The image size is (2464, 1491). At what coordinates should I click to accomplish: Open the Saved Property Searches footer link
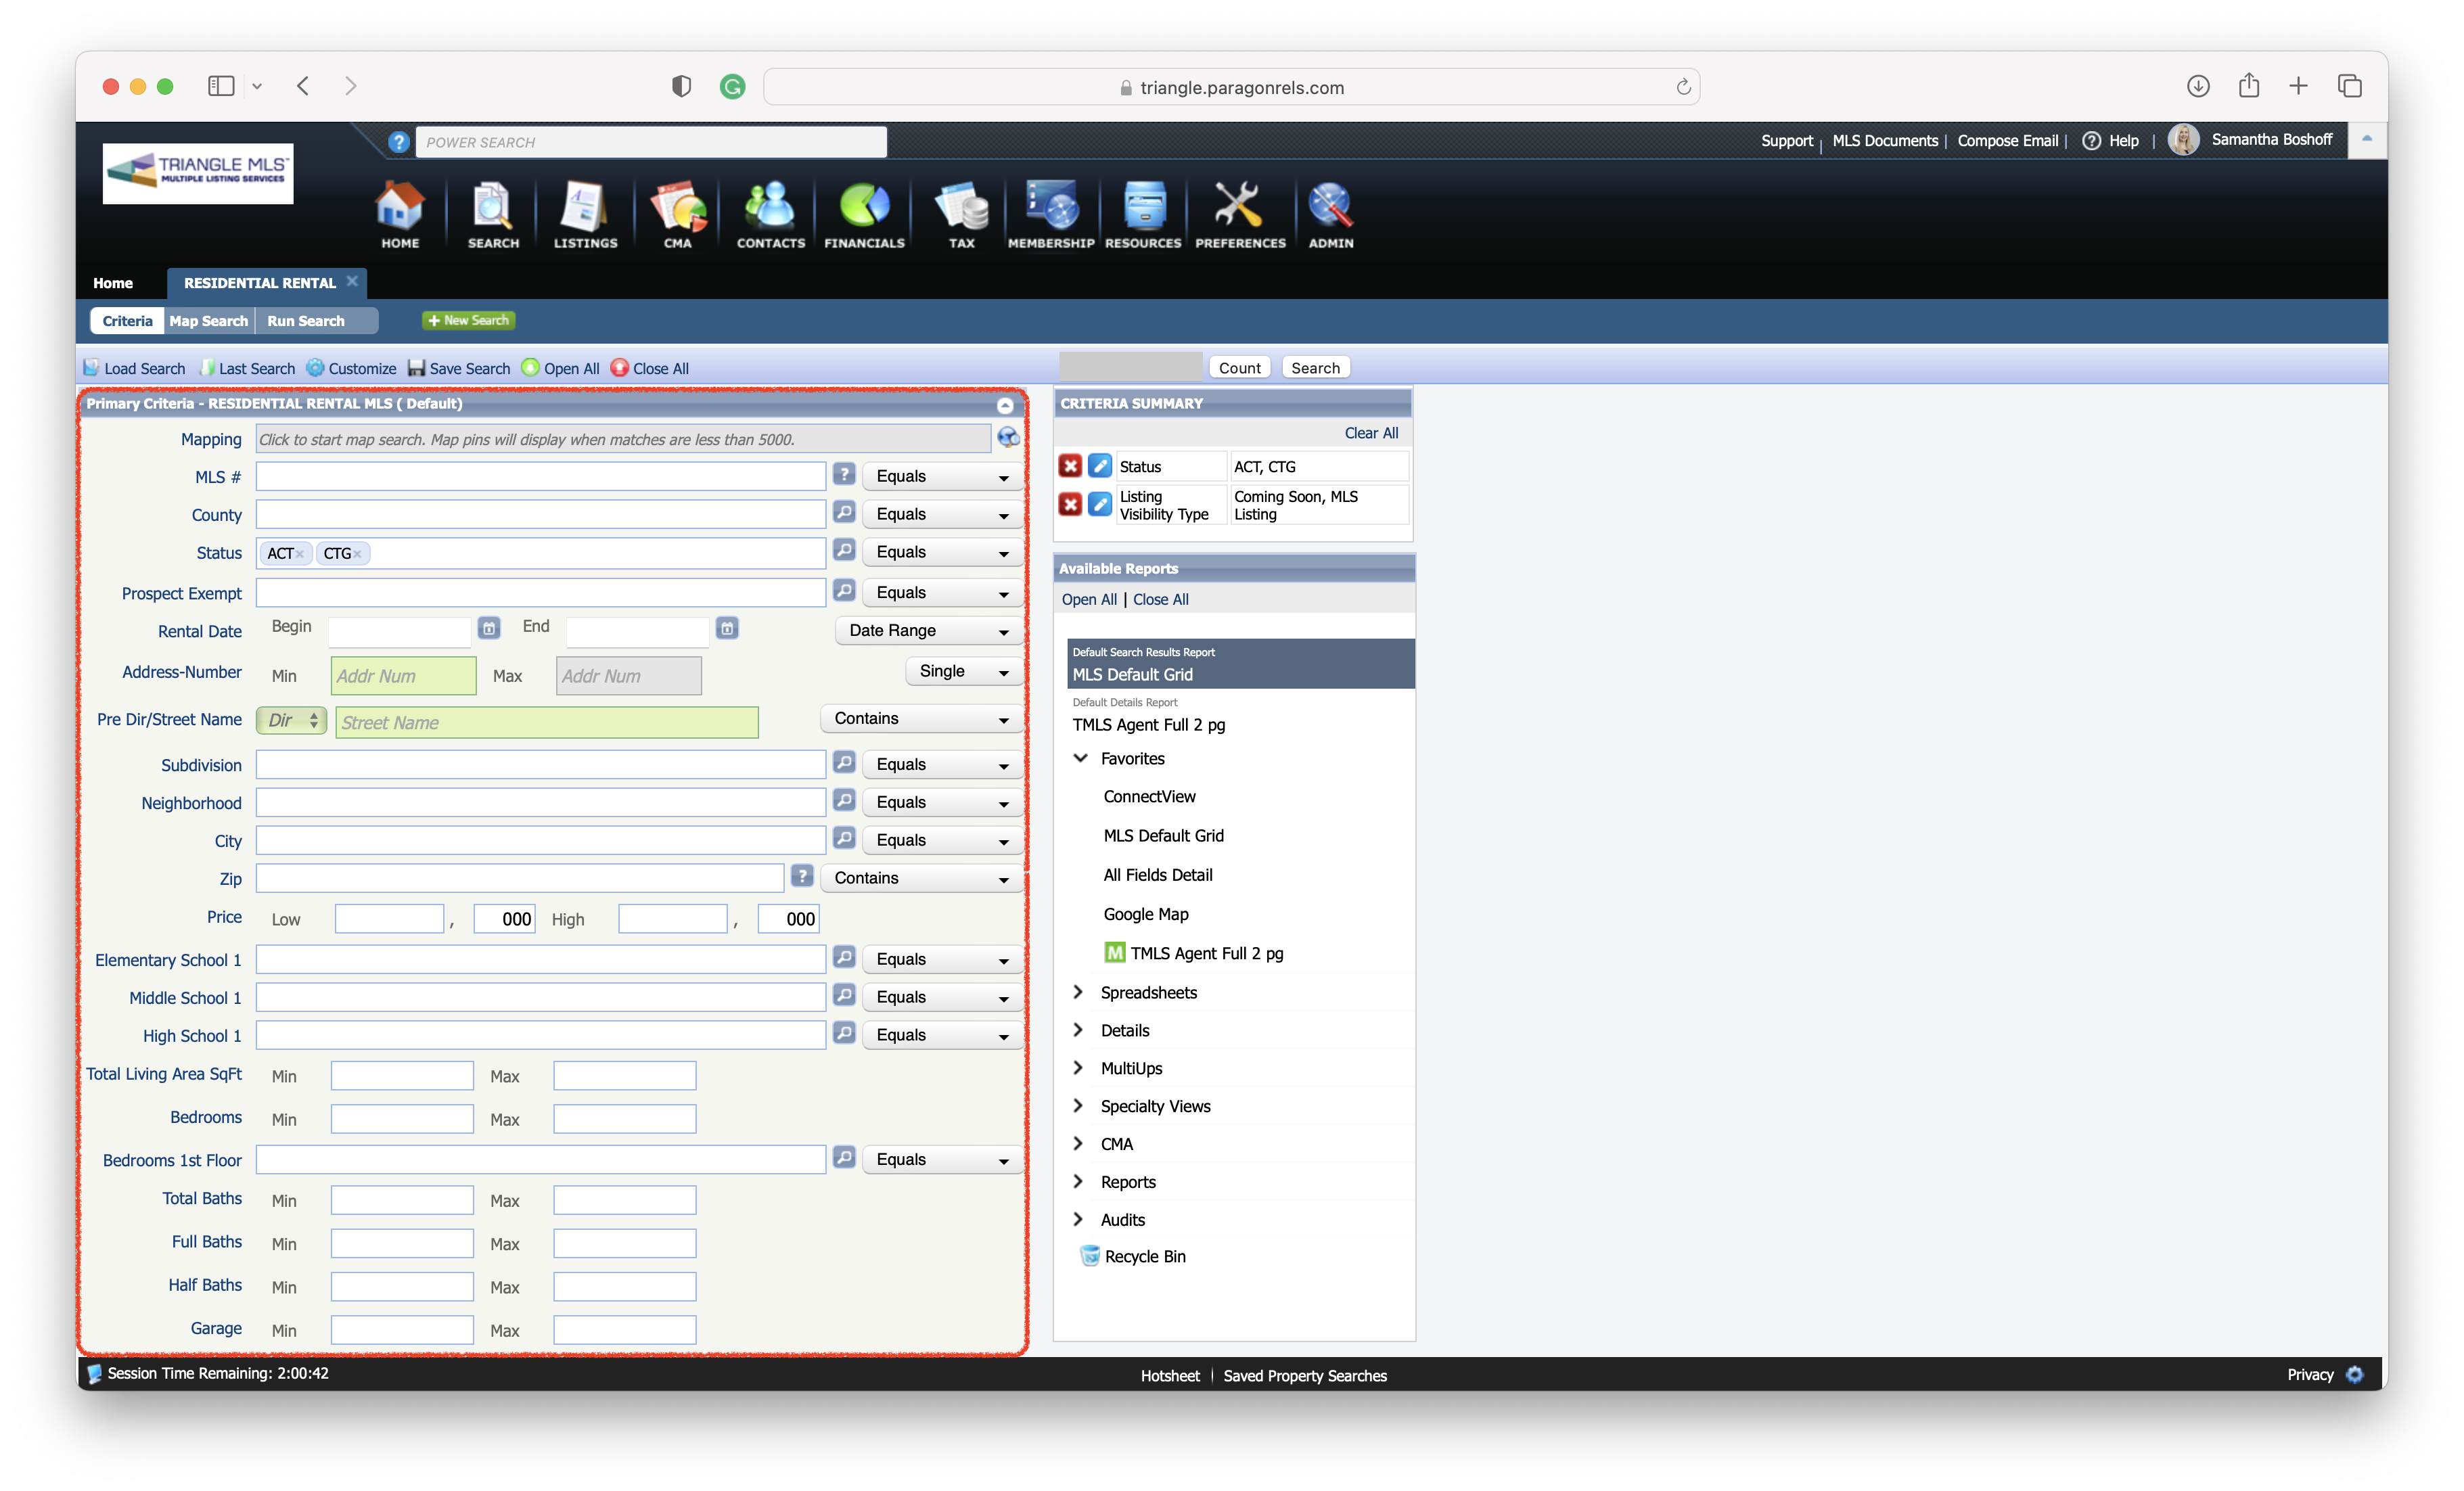pos(1305,1376)
